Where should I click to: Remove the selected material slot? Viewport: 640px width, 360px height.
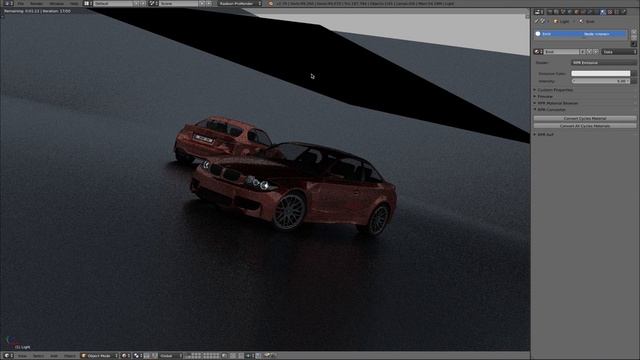point(634,37)
